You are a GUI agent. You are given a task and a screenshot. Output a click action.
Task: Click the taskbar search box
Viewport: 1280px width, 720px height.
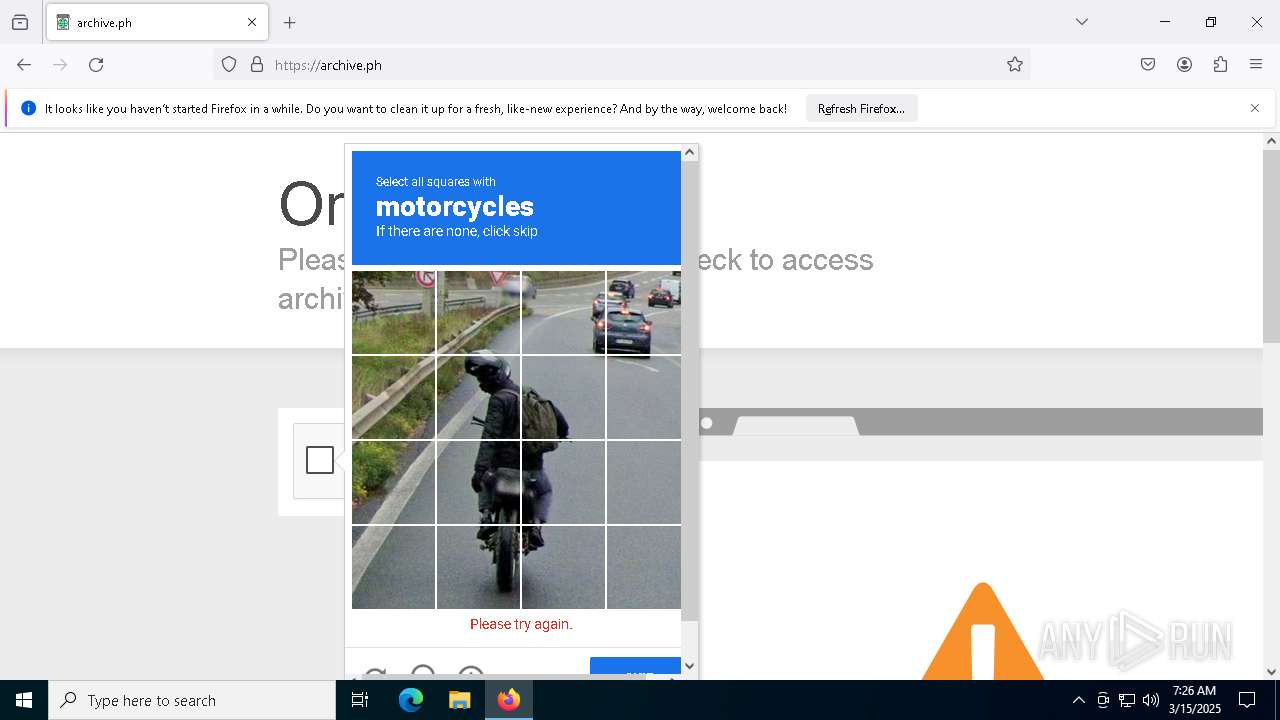(x=192, y=700)
